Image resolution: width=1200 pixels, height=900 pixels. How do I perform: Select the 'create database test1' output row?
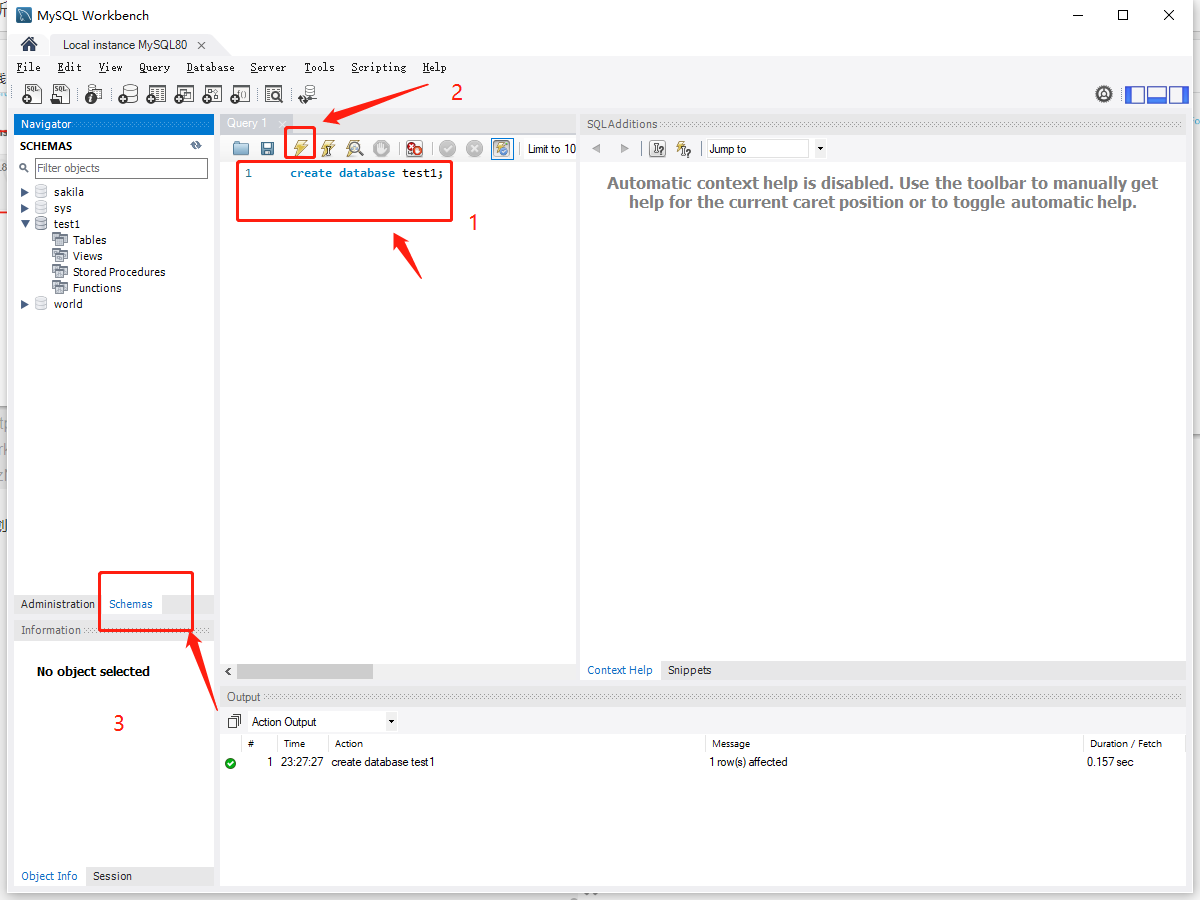click(703, 762)
